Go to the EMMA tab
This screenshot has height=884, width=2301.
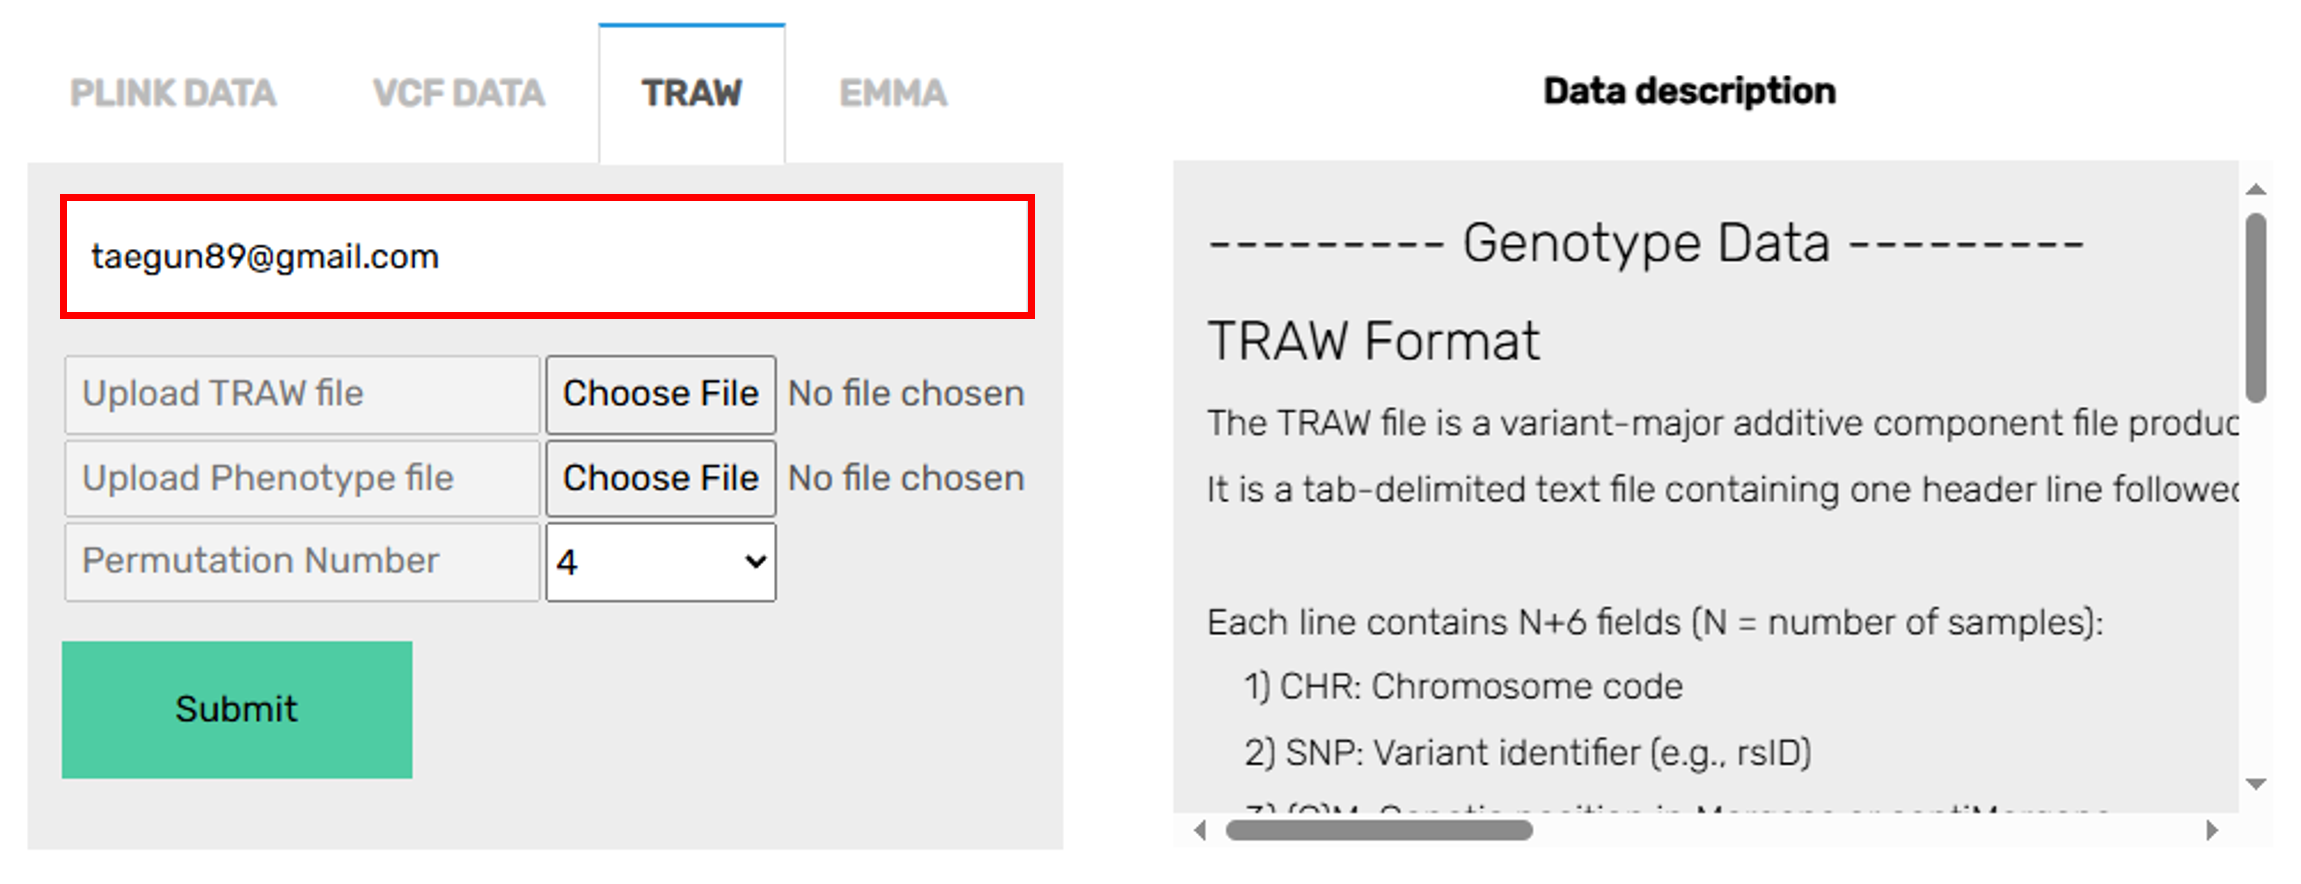tap(893, 94)
